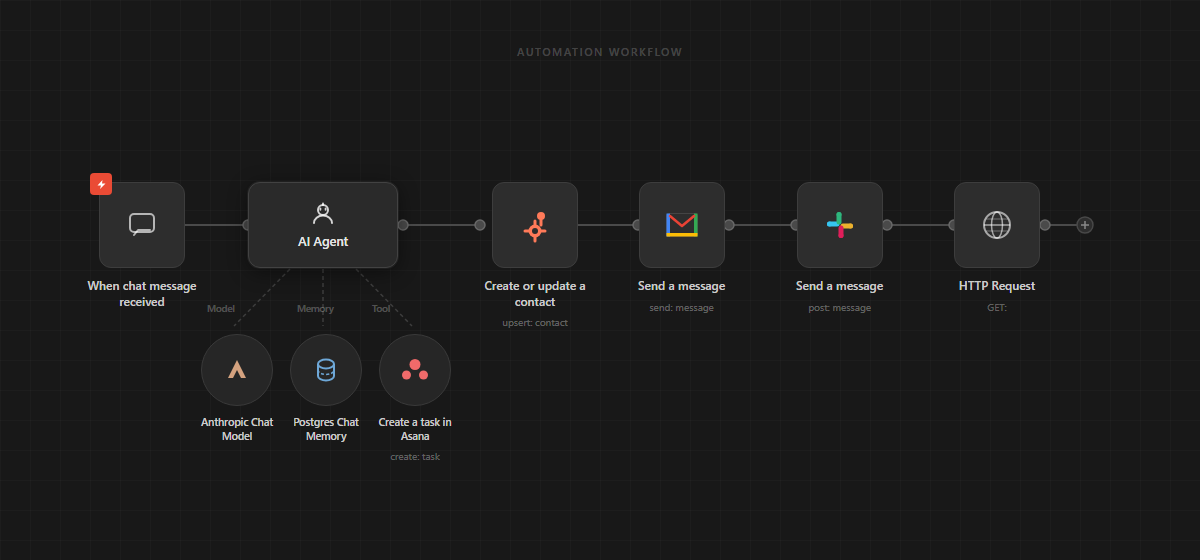Click the Gmail node output connector

(730, 225)
